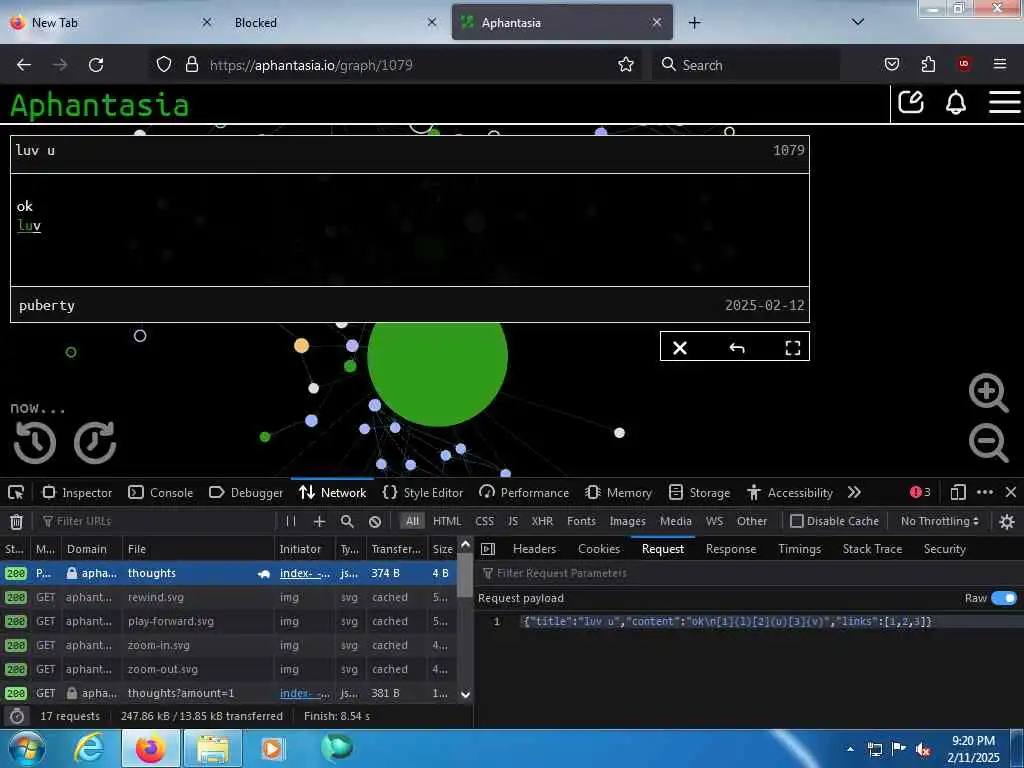Filter requests by CSS type
This screenshot has height=768, width=1024.
[485, 521]
